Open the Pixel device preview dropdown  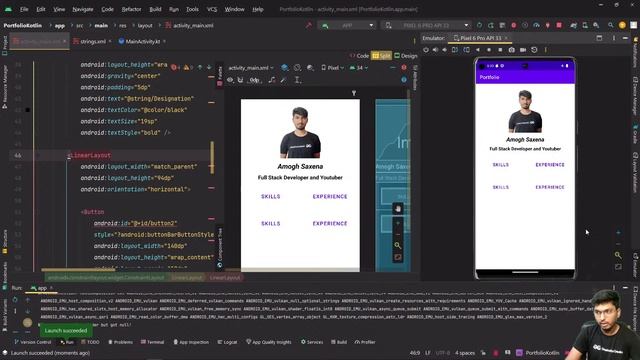coord(333,68)
